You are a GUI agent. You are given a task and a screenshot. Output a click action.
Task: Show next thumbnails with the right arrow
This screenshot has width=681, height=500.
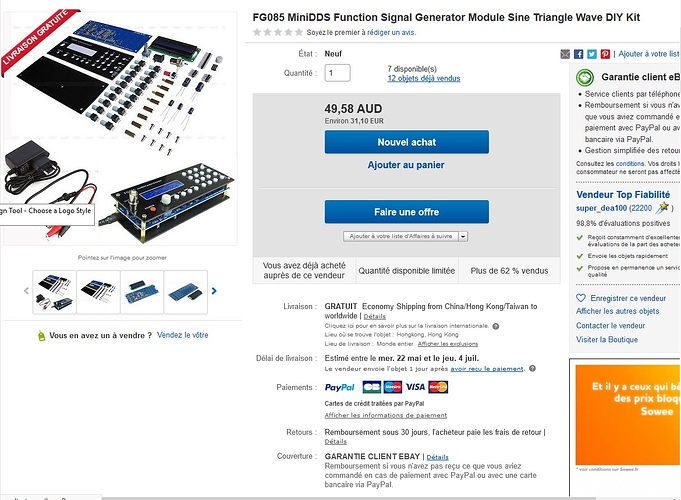pyautogui.click(x=214, y=291)
